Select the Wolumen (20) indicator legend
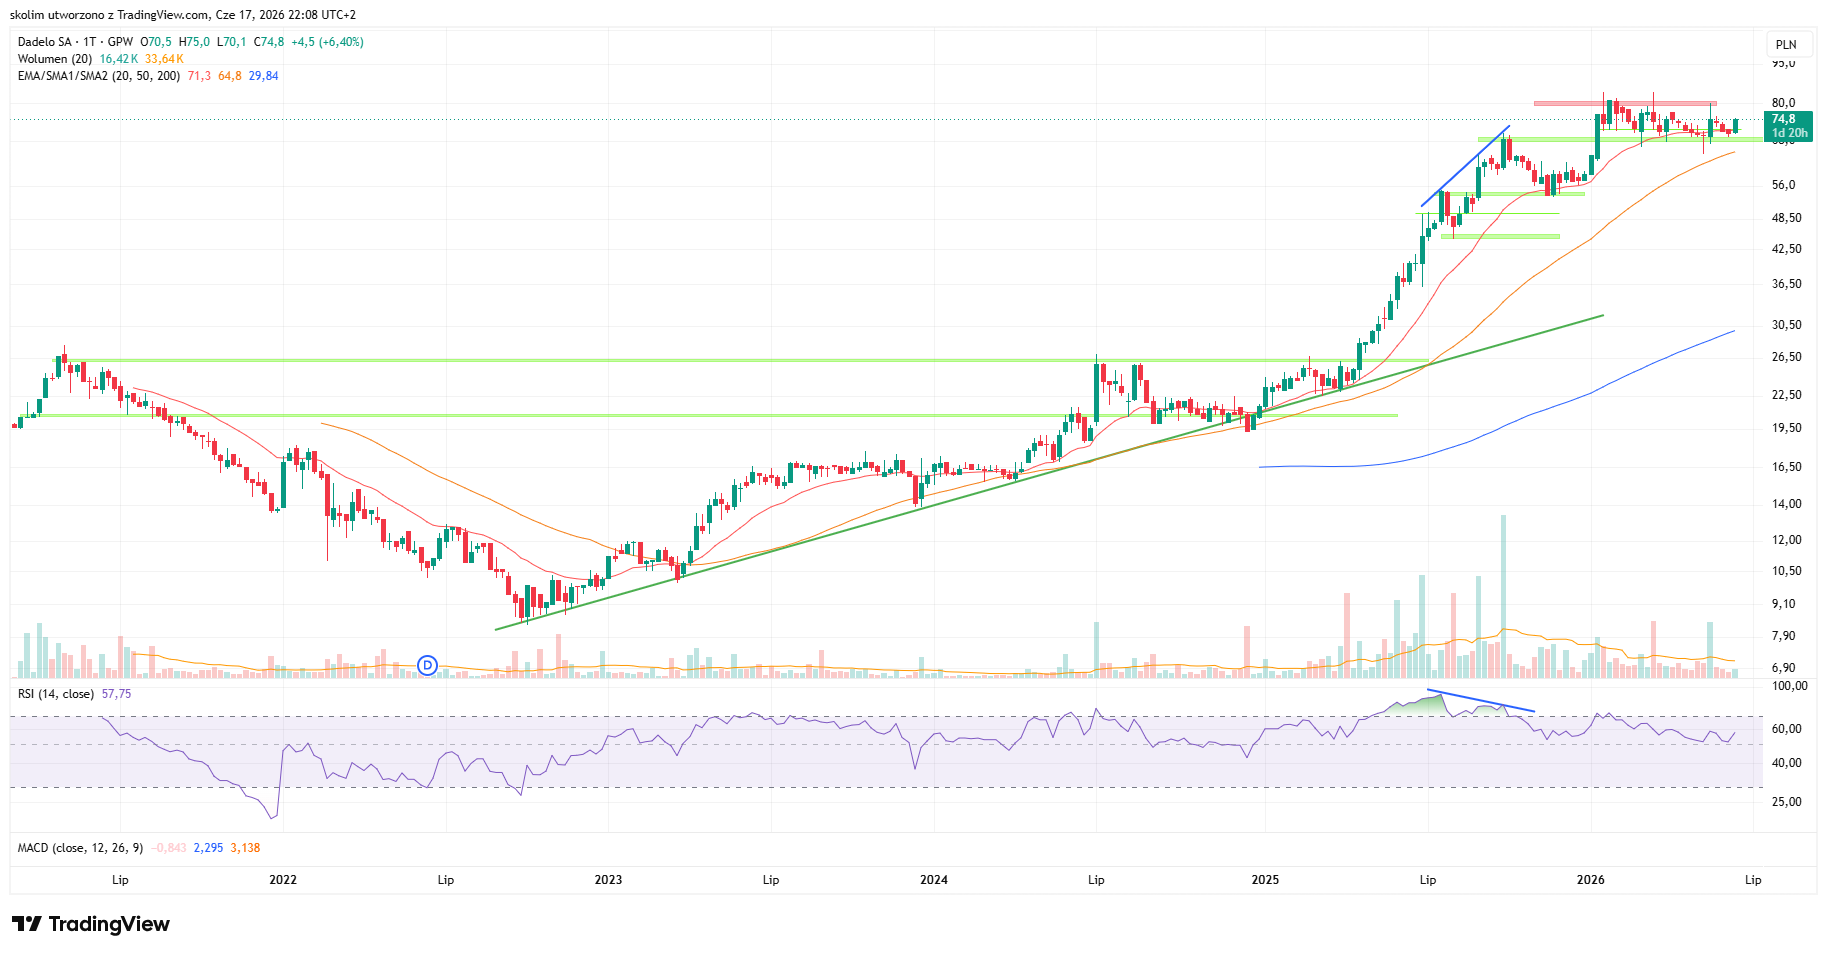Screen dimensions: 1827x954 [x=55, y=59]
